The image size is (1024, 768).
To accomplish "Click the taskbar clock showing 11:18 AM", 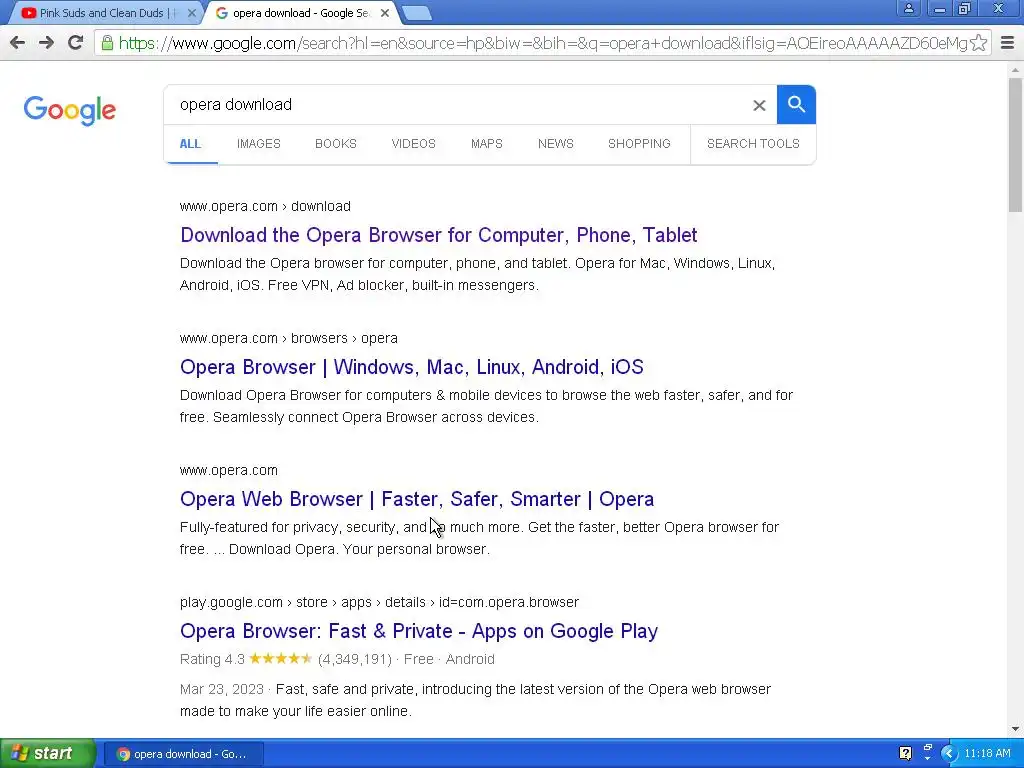I will (987, 754).
